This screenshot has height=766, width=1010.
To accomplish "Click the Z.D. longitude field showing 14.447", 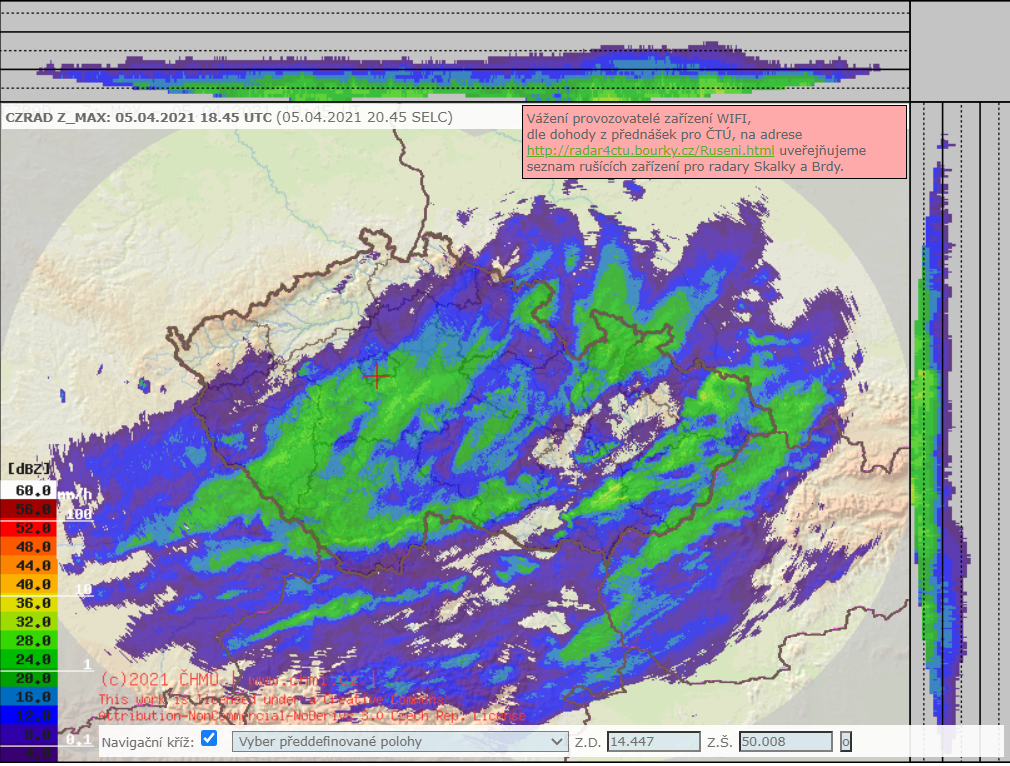I will pos(654,742).
